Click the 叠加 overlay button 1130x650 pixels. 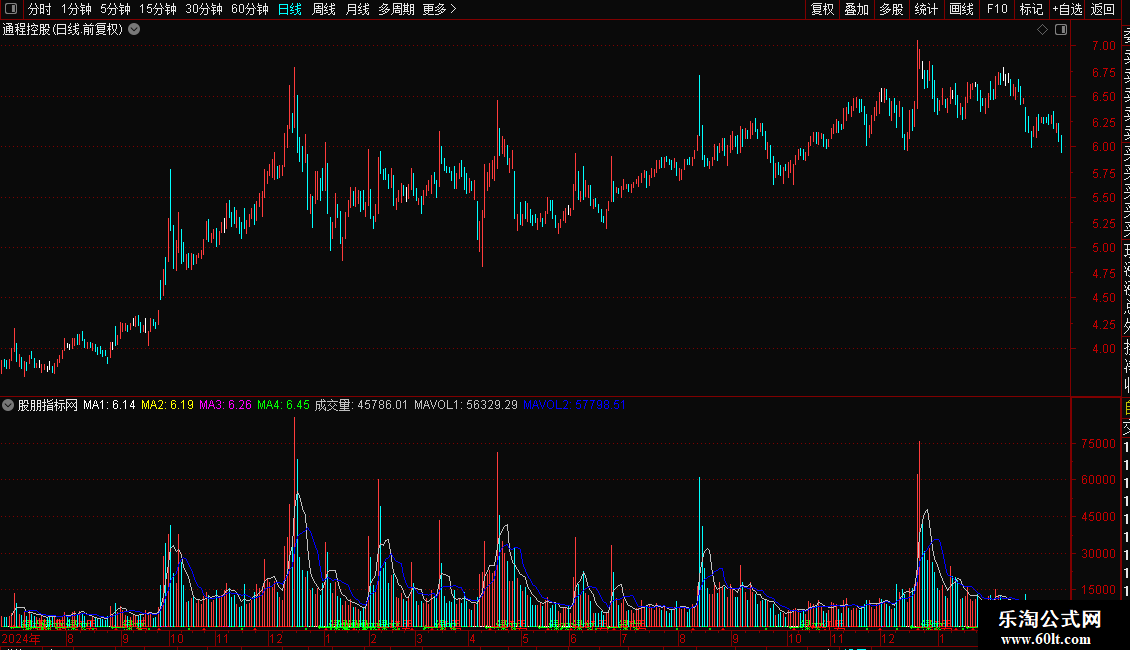[x=857, y=9]
